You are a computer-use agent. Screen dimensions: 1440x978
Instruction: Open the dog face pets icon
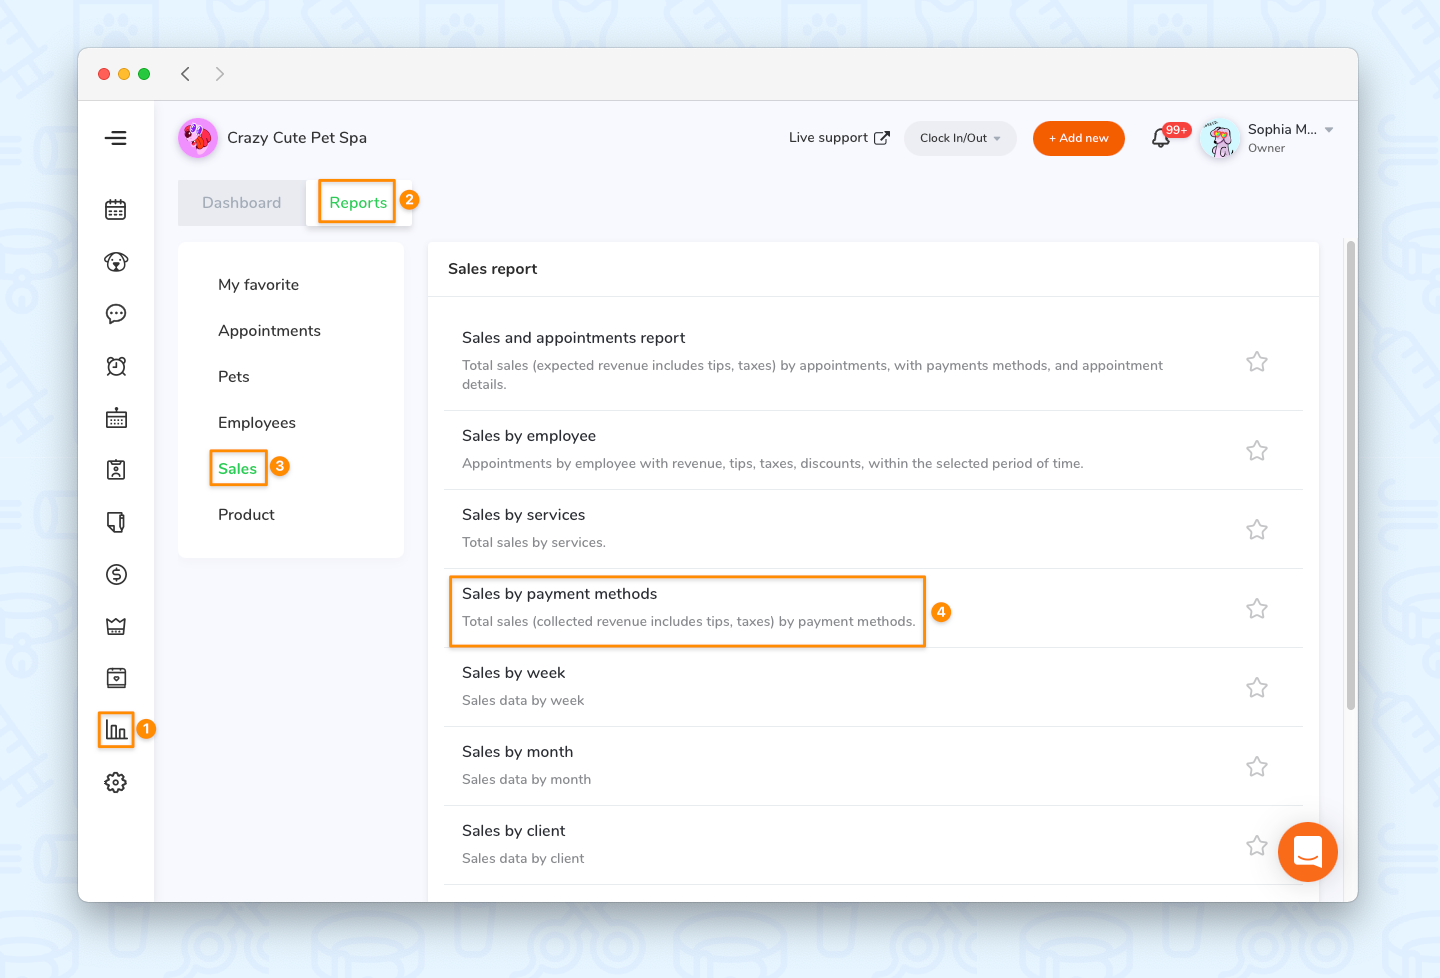click(x=116, y=262)
